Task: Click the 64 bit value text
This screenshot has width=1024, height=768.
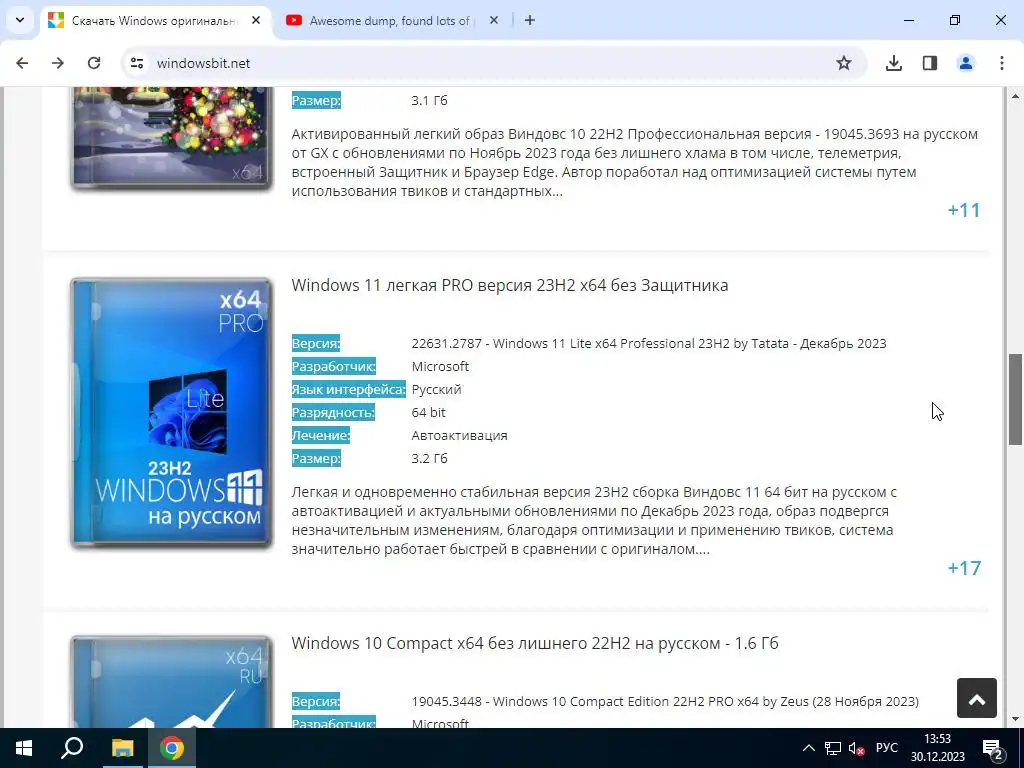Action: (x=428, y=413)
